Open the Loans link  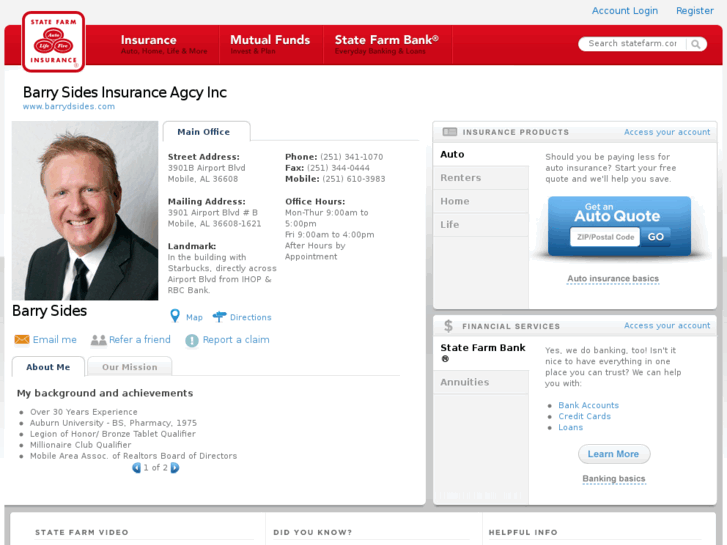click(x=570, y=428)
